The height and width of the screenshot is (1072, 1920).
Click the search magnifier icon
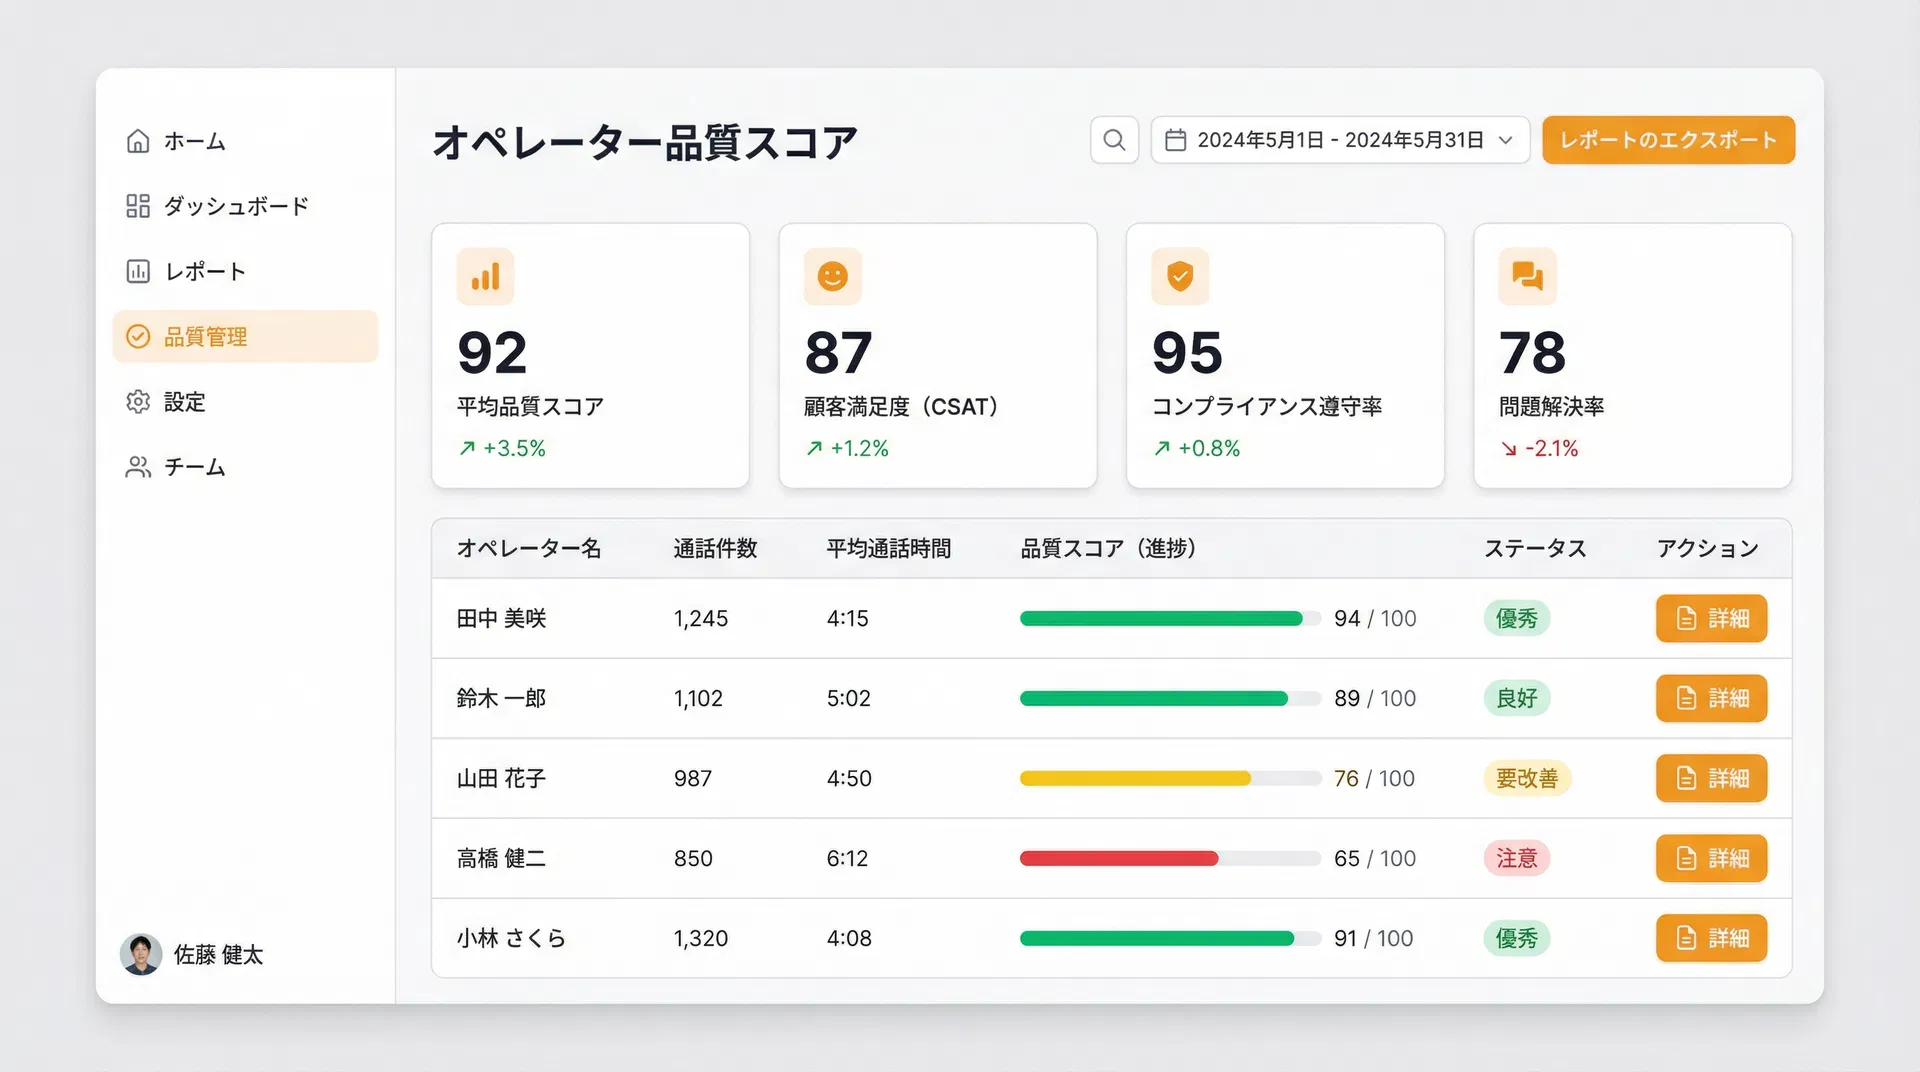[1114, 140]
